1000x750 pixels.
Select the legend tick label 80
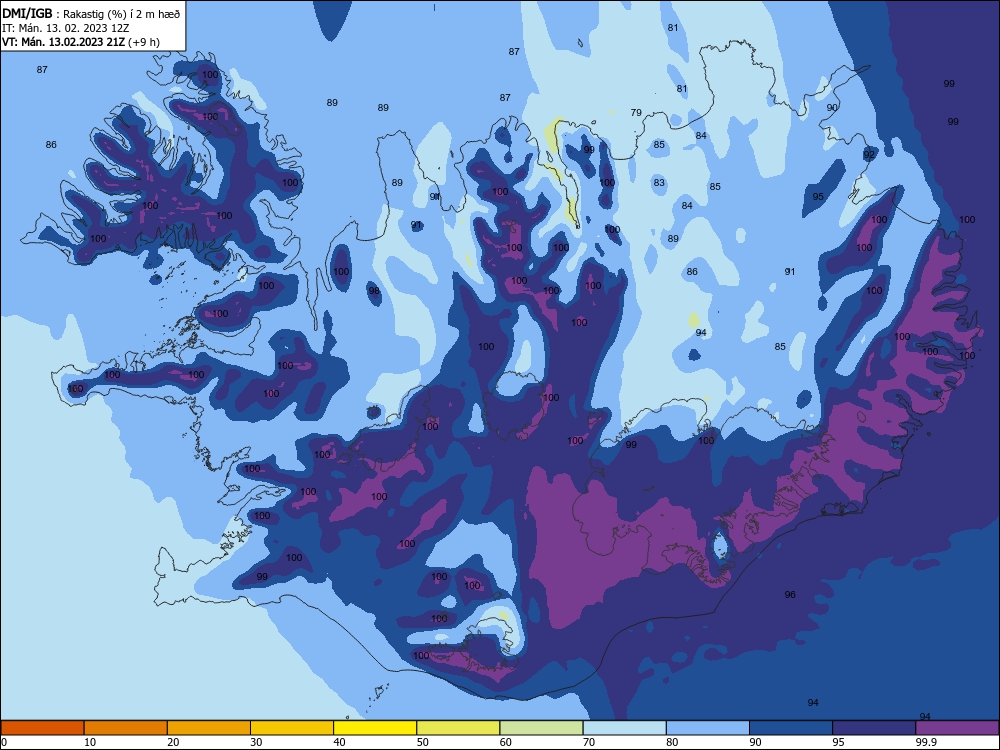pos(672,742)
